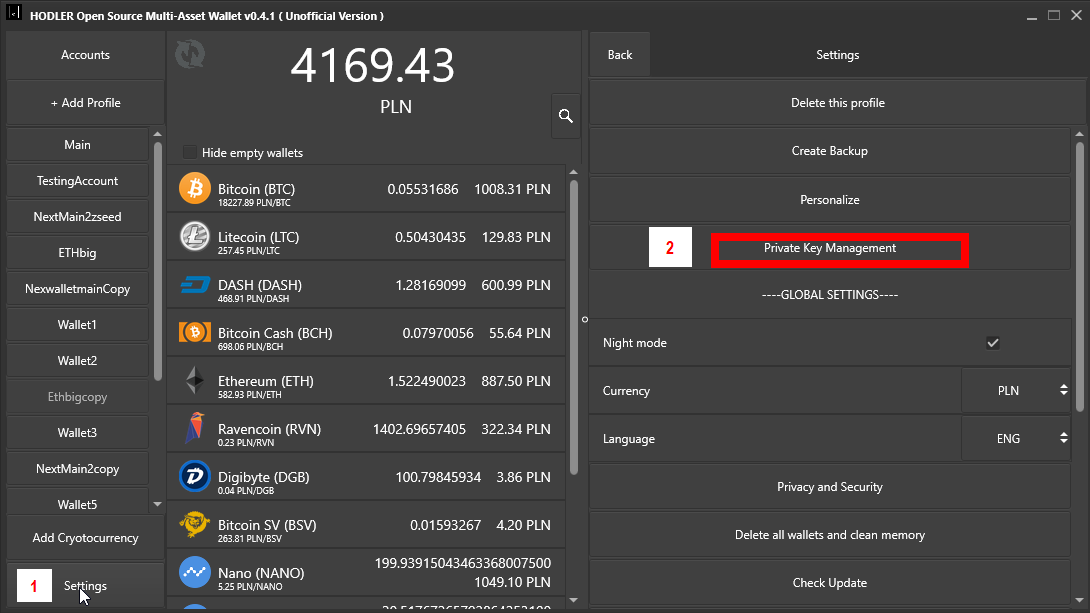This screenshot has width=1090, height=613.
Task: Open the Language ENG selector
Action: [1017, 439]
